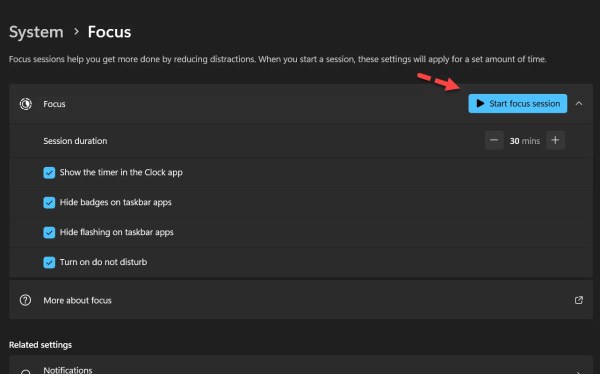Increase session duration with plus button
Screen dimensions: 600x374
[555, 140]
